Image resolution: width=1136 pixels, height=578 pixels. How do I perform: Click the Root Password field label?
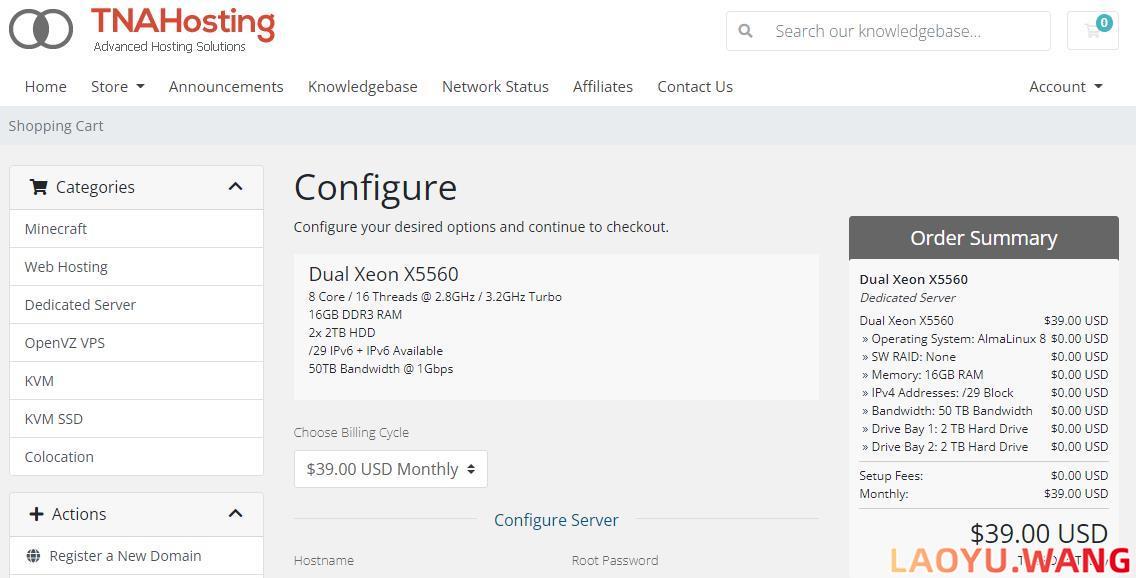coord(614,561)
